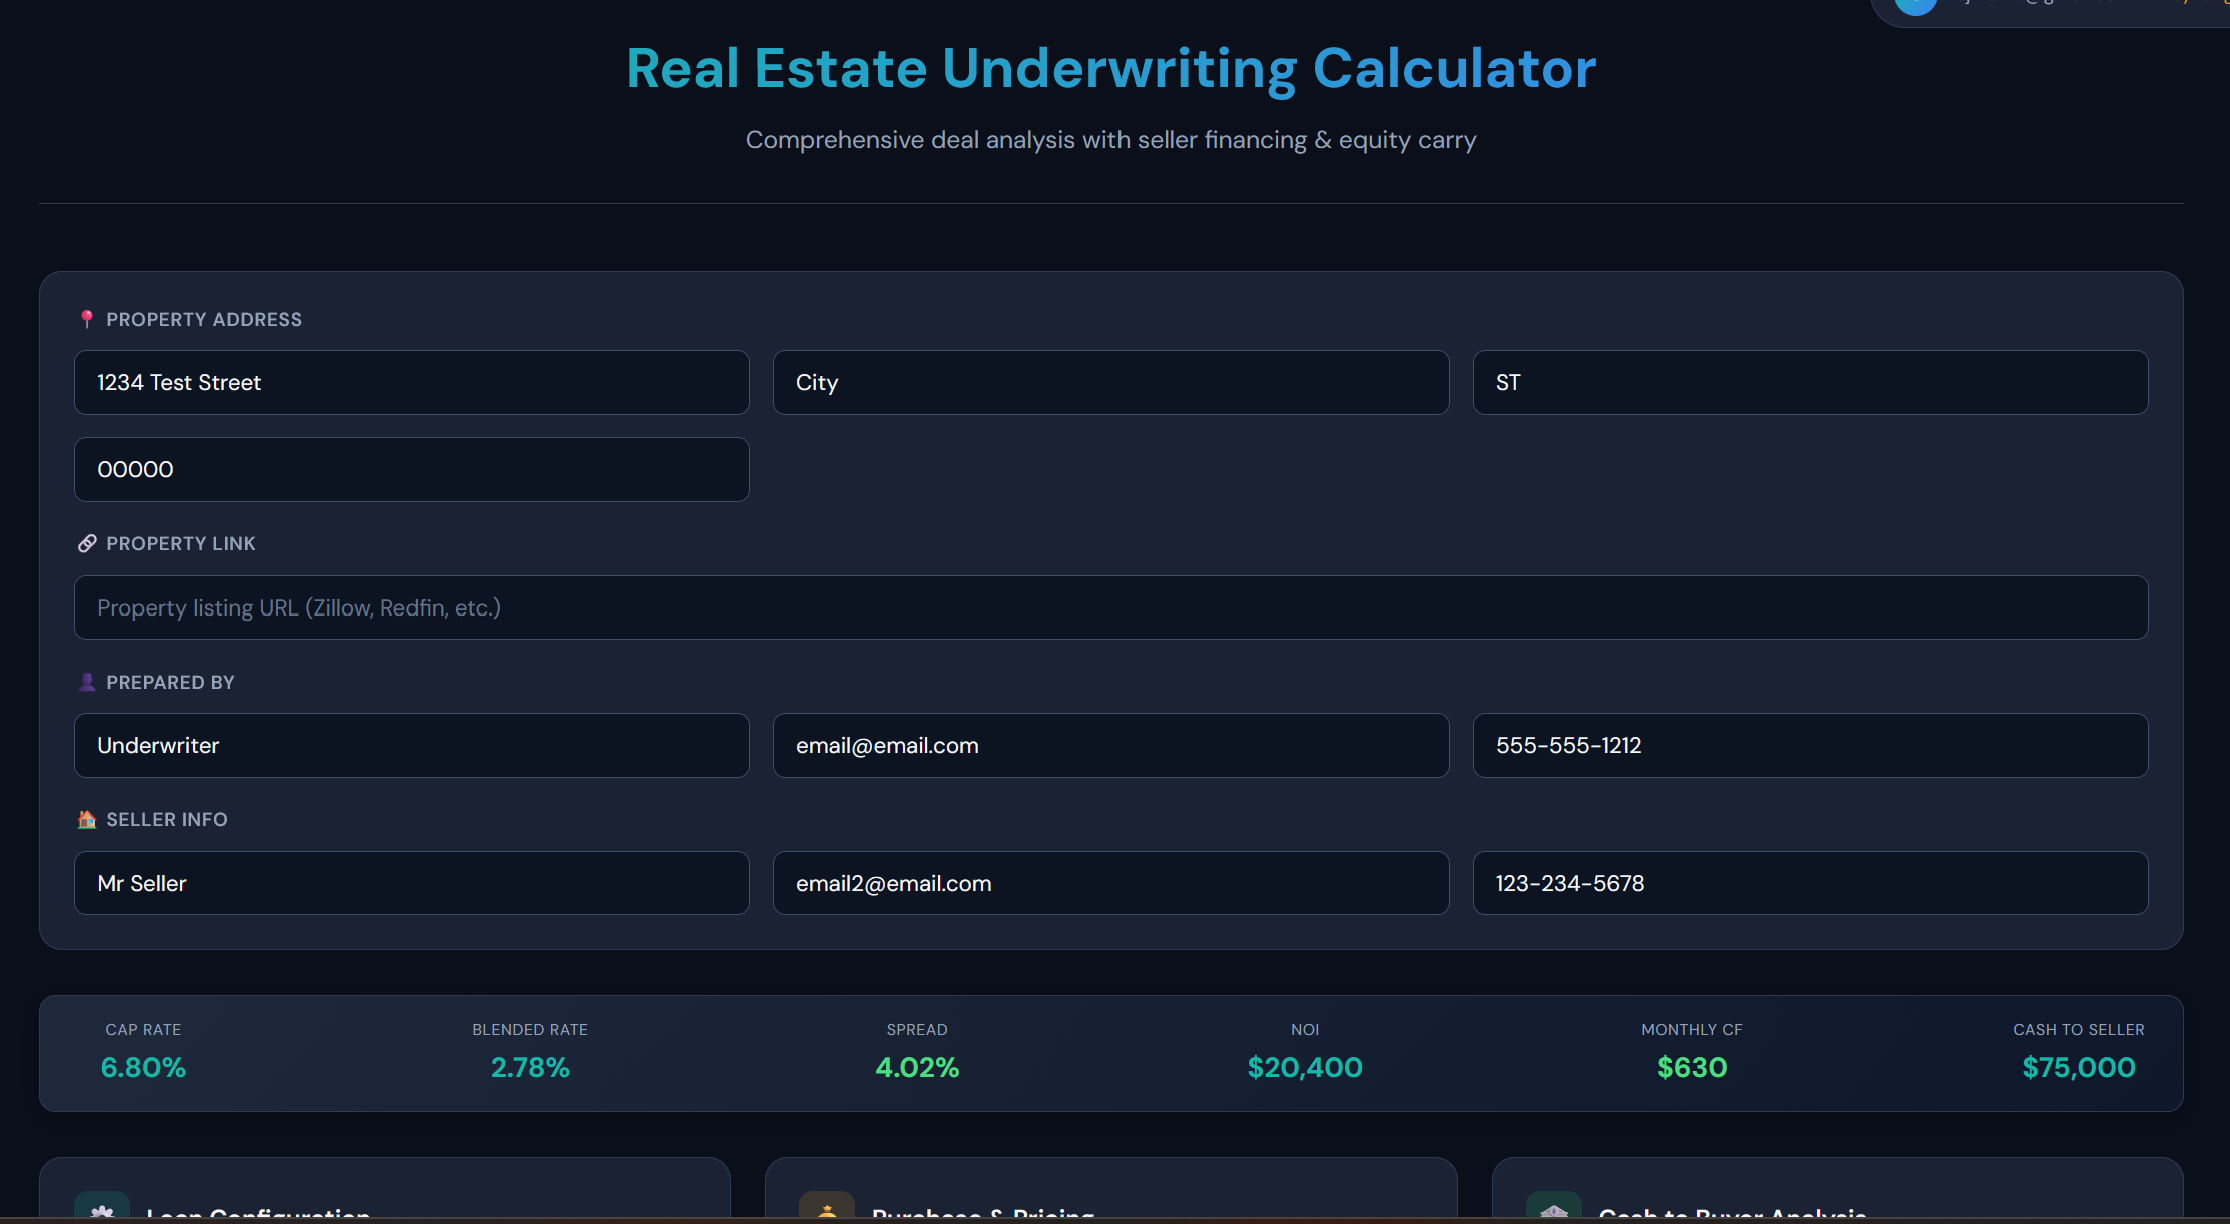Click the Property listing URL input

pos(1110,607)
